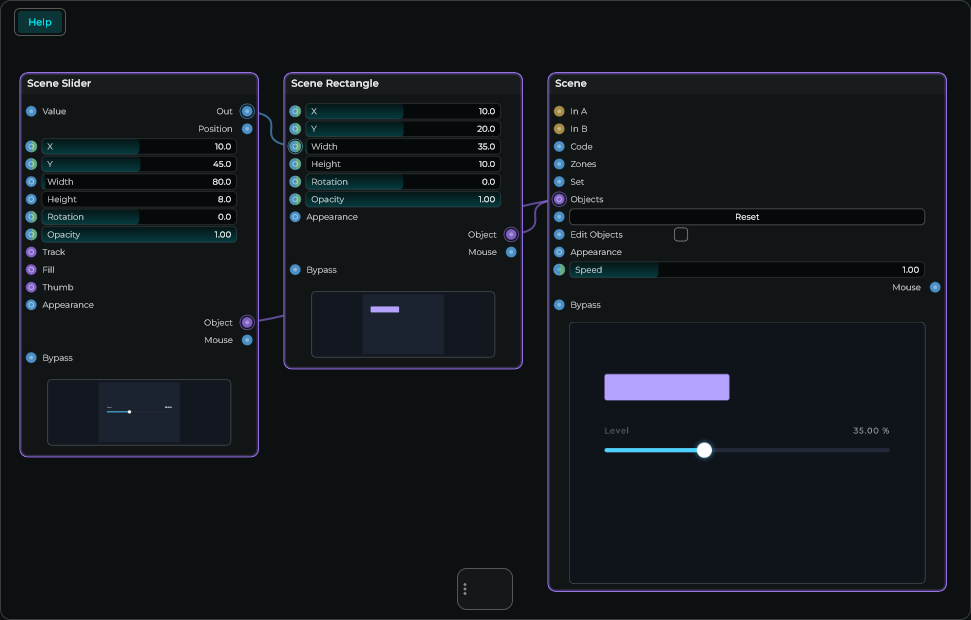Image resolution: width=971 pixels, height=620 pixels.
Task: Click the Object output port on Scene Slider
Action: (247, 323)
